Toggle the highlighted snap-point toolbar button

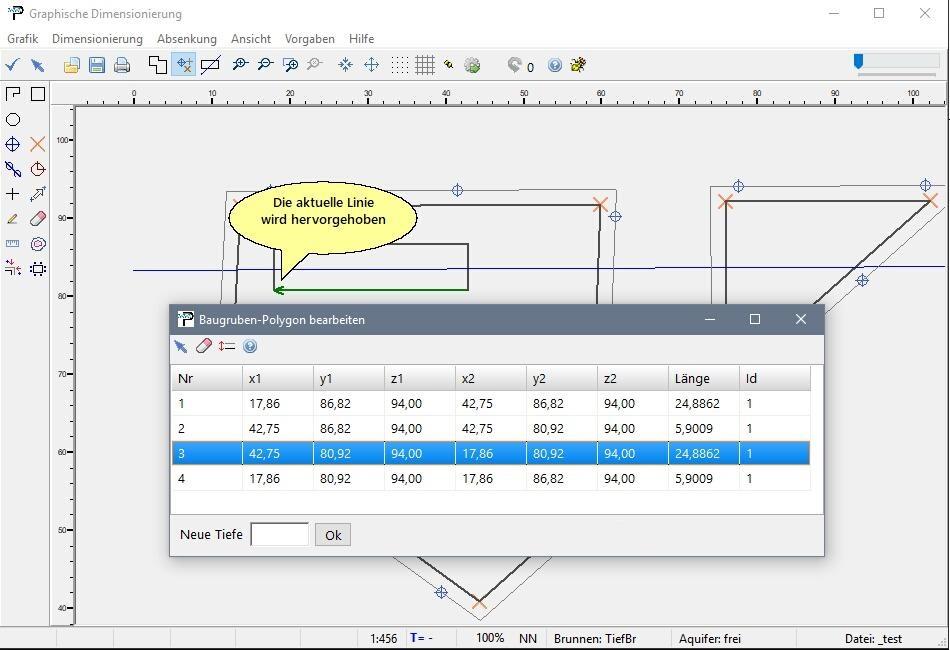(x=184, y=65)
